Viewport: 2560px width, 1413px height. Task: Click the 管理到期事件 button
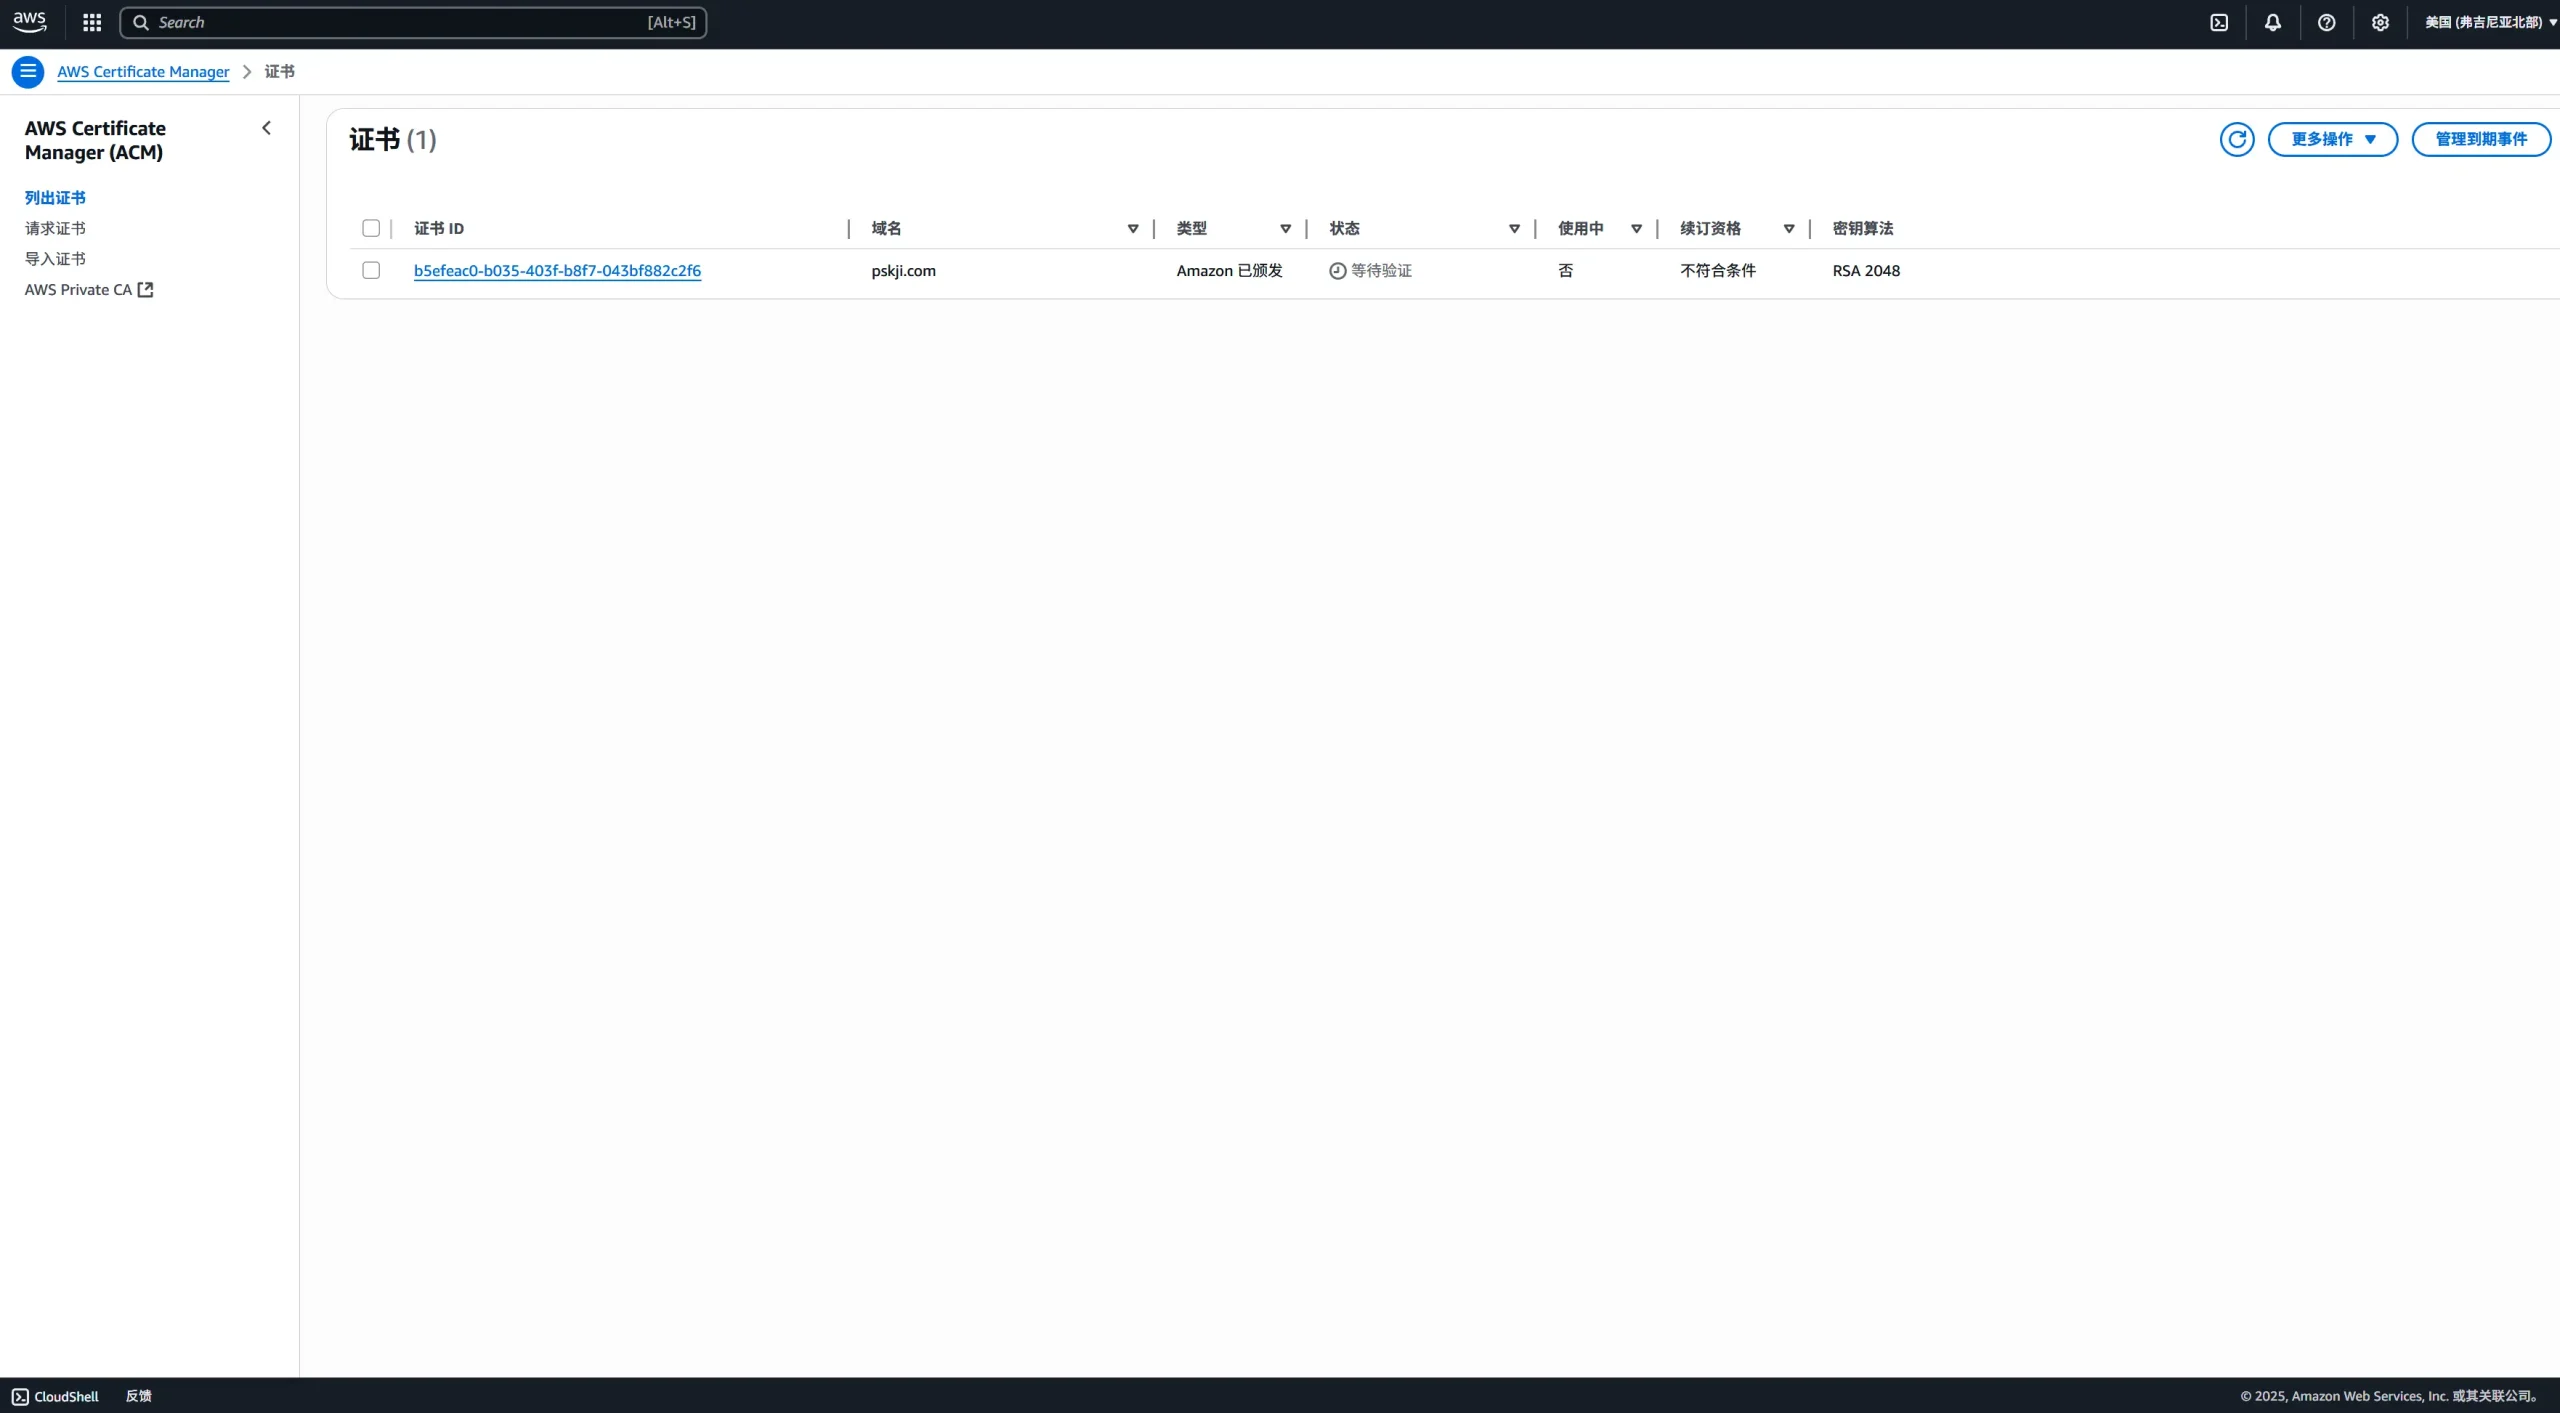click(2481, 139)
